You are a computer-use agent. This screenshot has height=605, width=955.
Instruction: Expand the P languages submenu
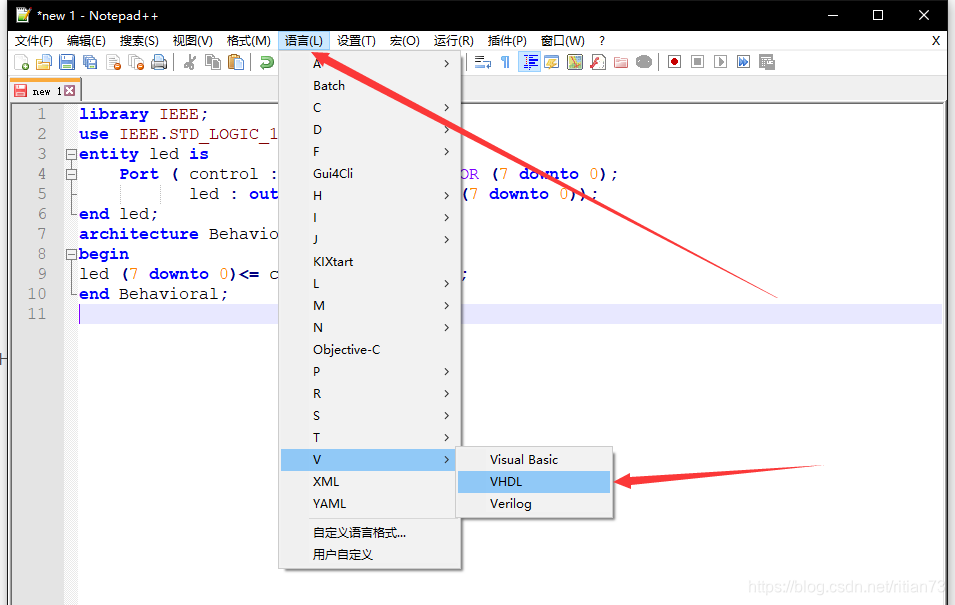pos(370,372)
